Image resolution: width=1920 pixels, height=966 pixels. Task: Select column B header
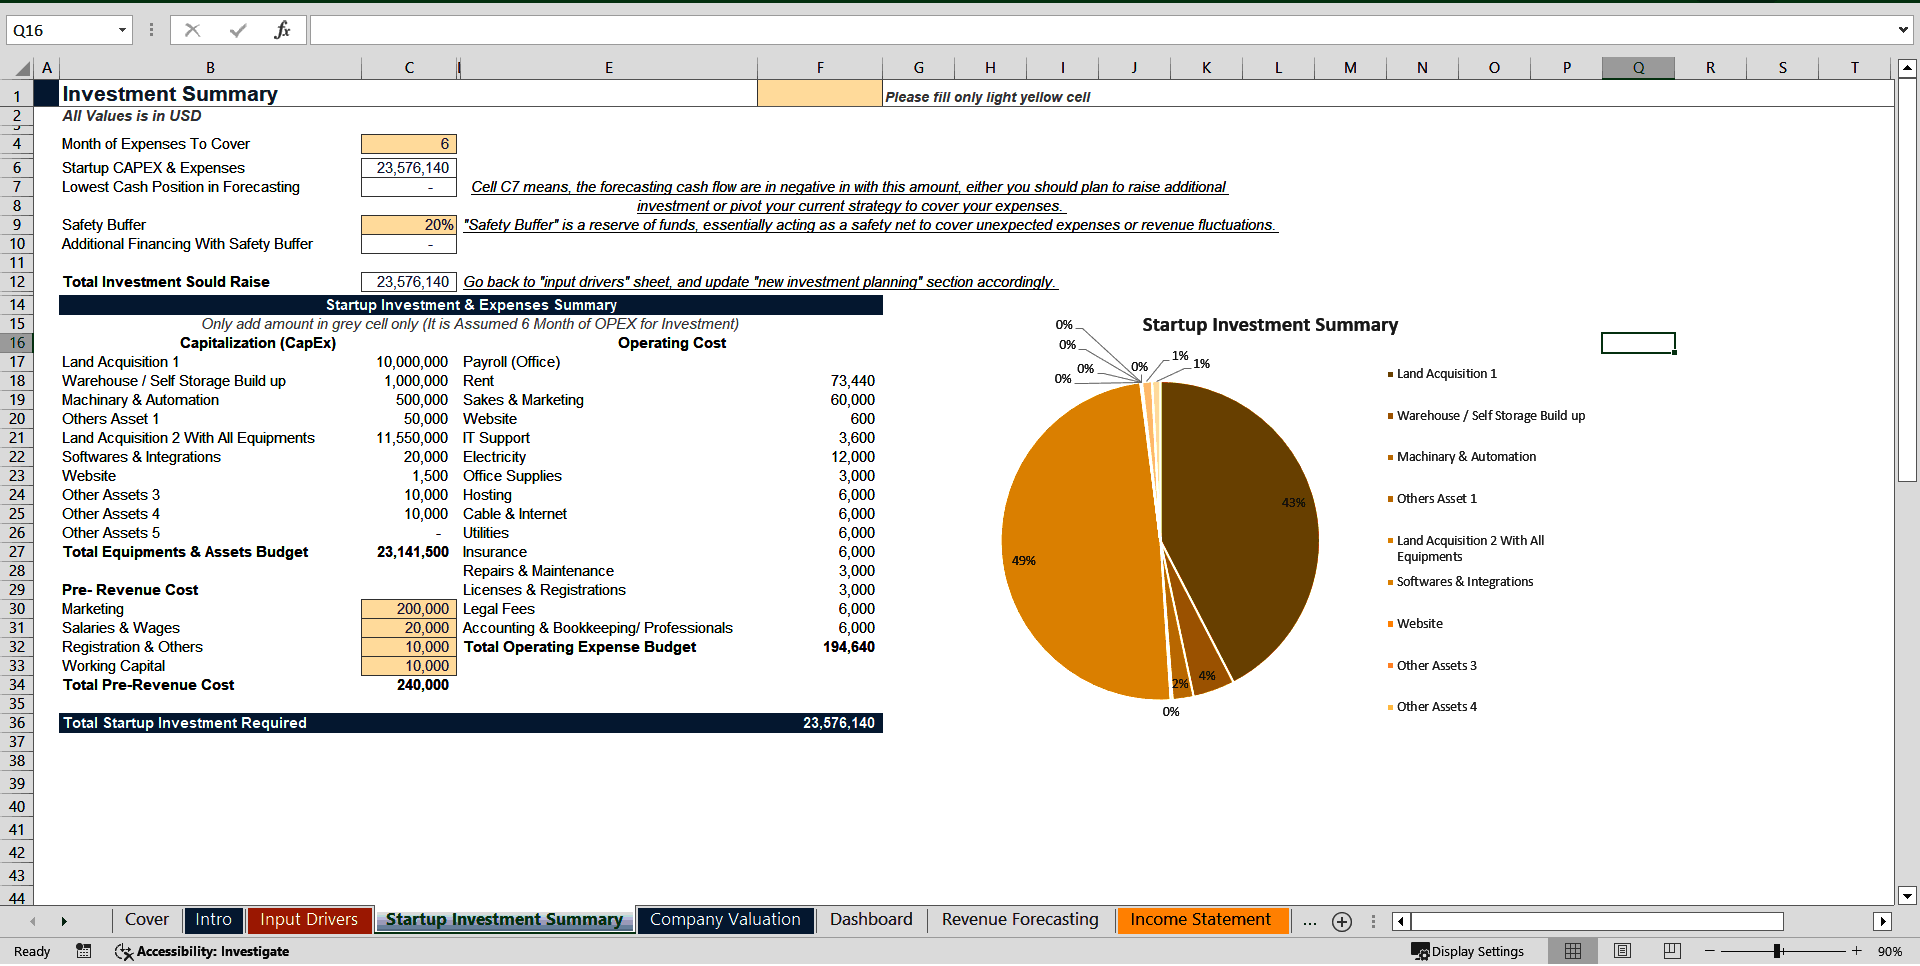coord(210,68)
